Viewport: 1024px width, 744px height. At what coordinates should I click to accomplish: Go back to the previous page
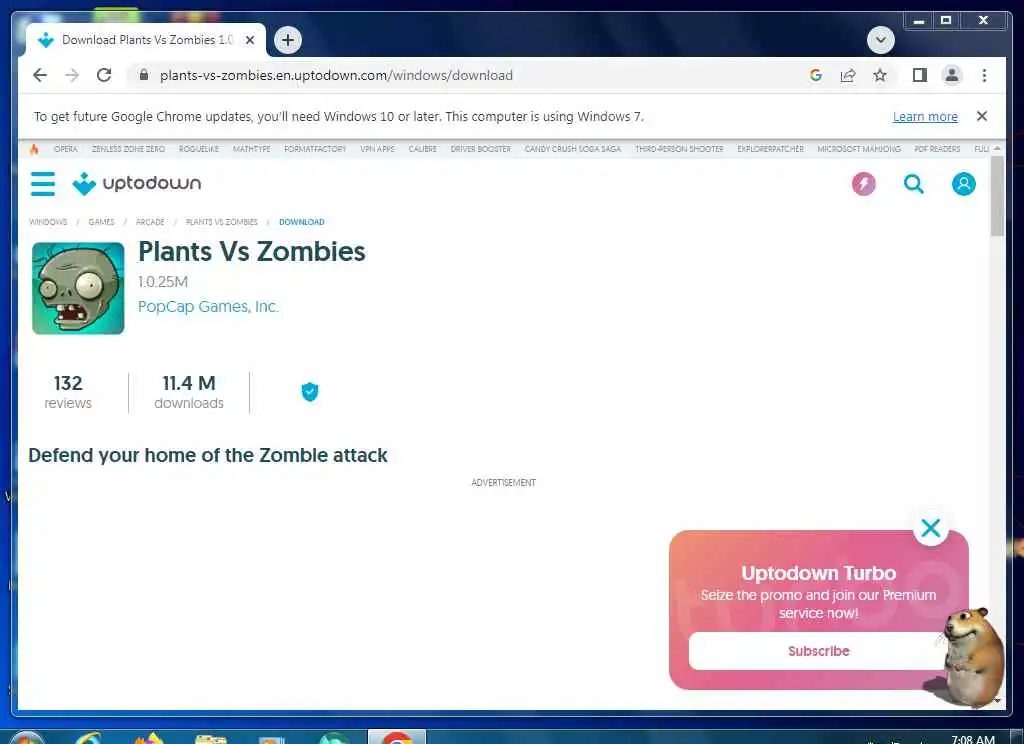(40, 75)
